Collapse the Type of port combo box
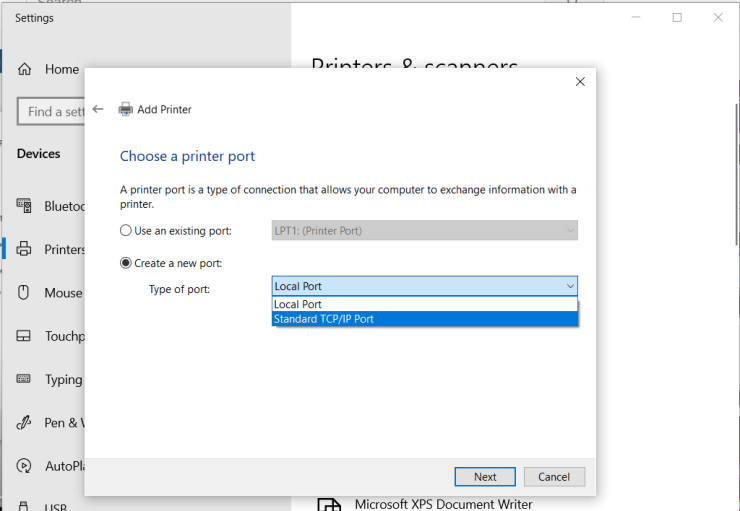The height and width of the screenshot is (511, 740). [424, 286]
